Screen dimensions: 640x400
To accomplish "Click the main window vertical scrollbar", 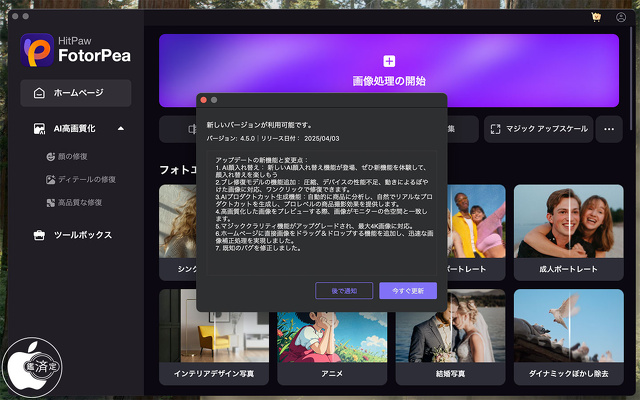I will pos(631,80).
